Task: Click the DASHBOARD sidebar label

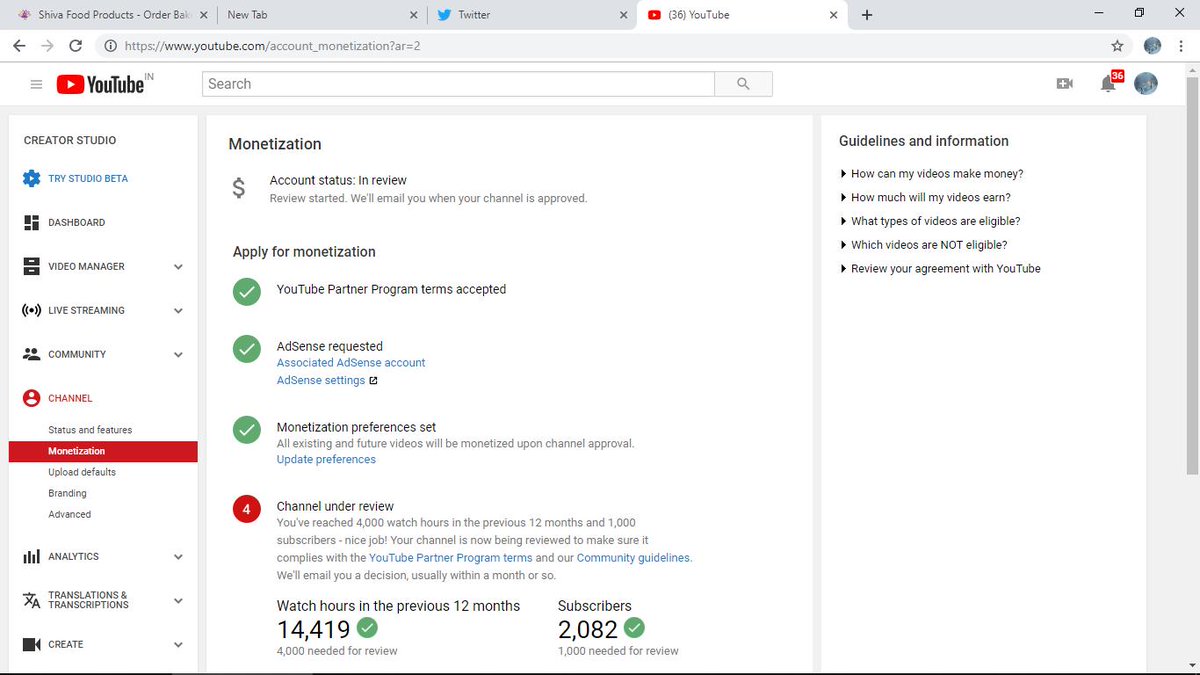Action: coord(76,223)
